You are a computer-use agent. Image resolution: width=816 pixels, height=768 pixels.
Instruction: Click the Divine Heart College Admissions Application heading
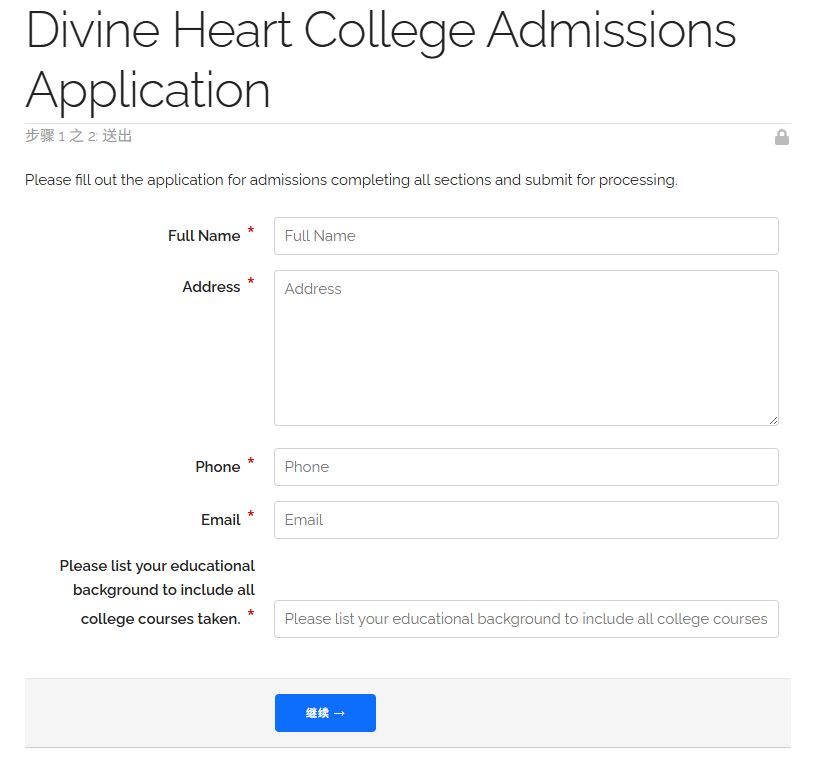[380, 60]
